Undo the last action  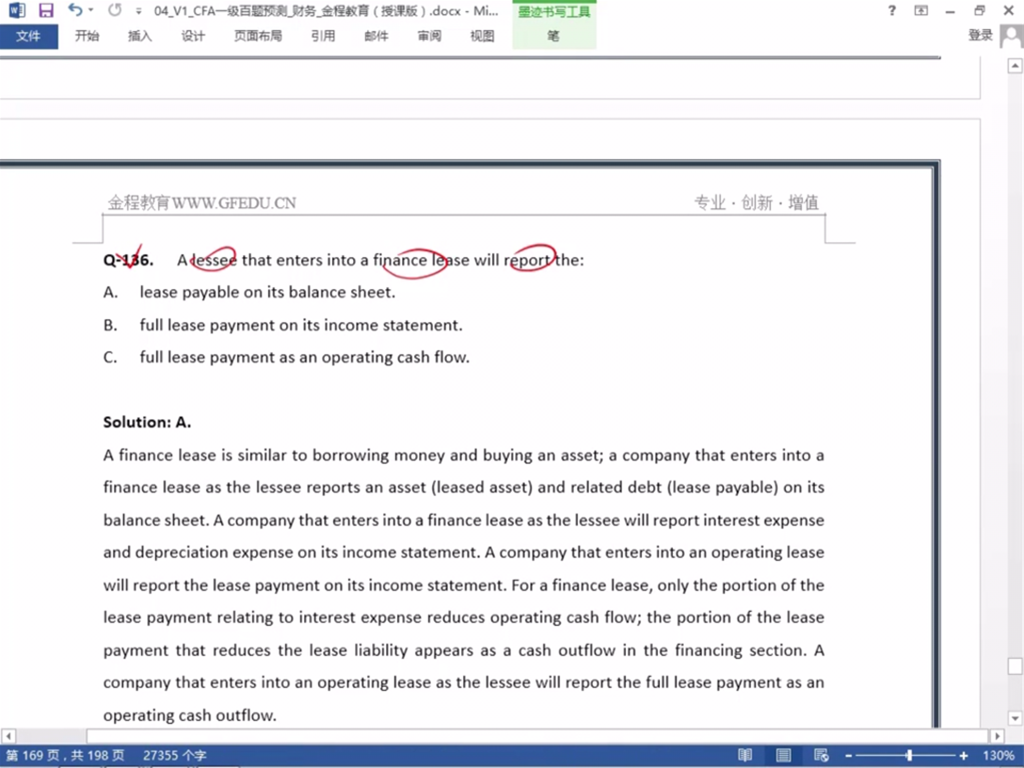click(x=75, y=10)
